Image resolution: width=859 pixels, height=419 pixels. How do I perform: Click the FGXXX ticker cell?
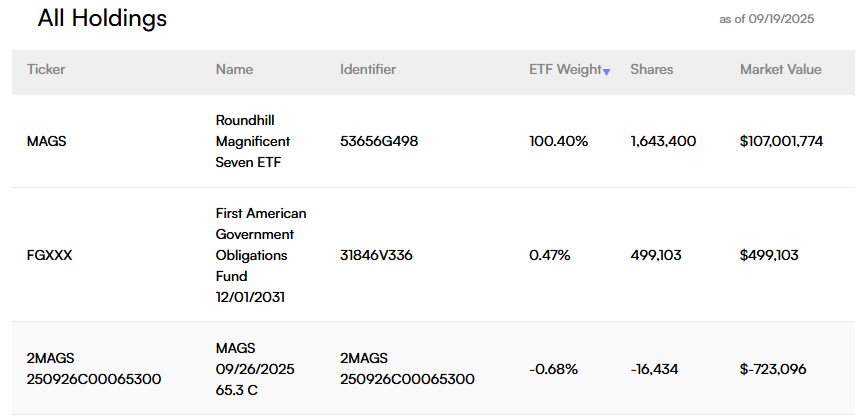pos(49,255)
